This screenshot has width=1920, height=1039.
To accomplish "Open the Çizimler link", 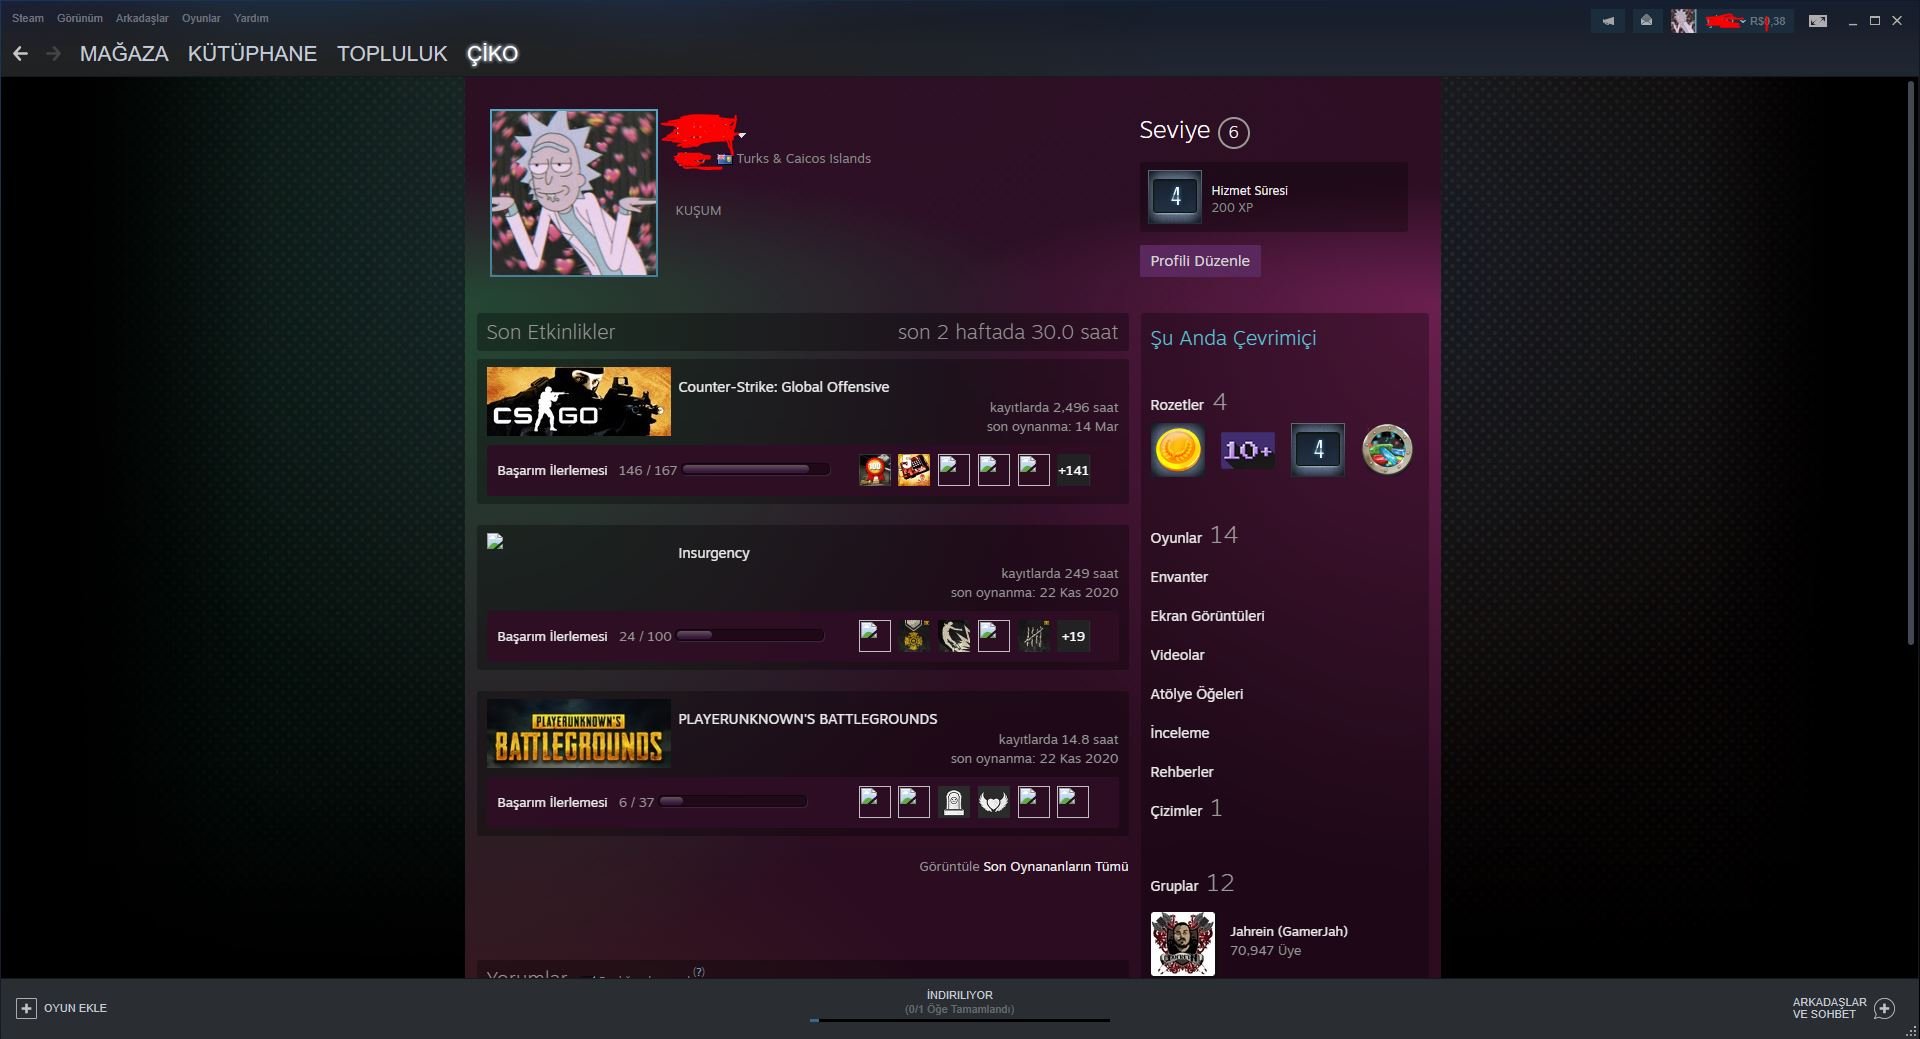I will [1186, 809].
